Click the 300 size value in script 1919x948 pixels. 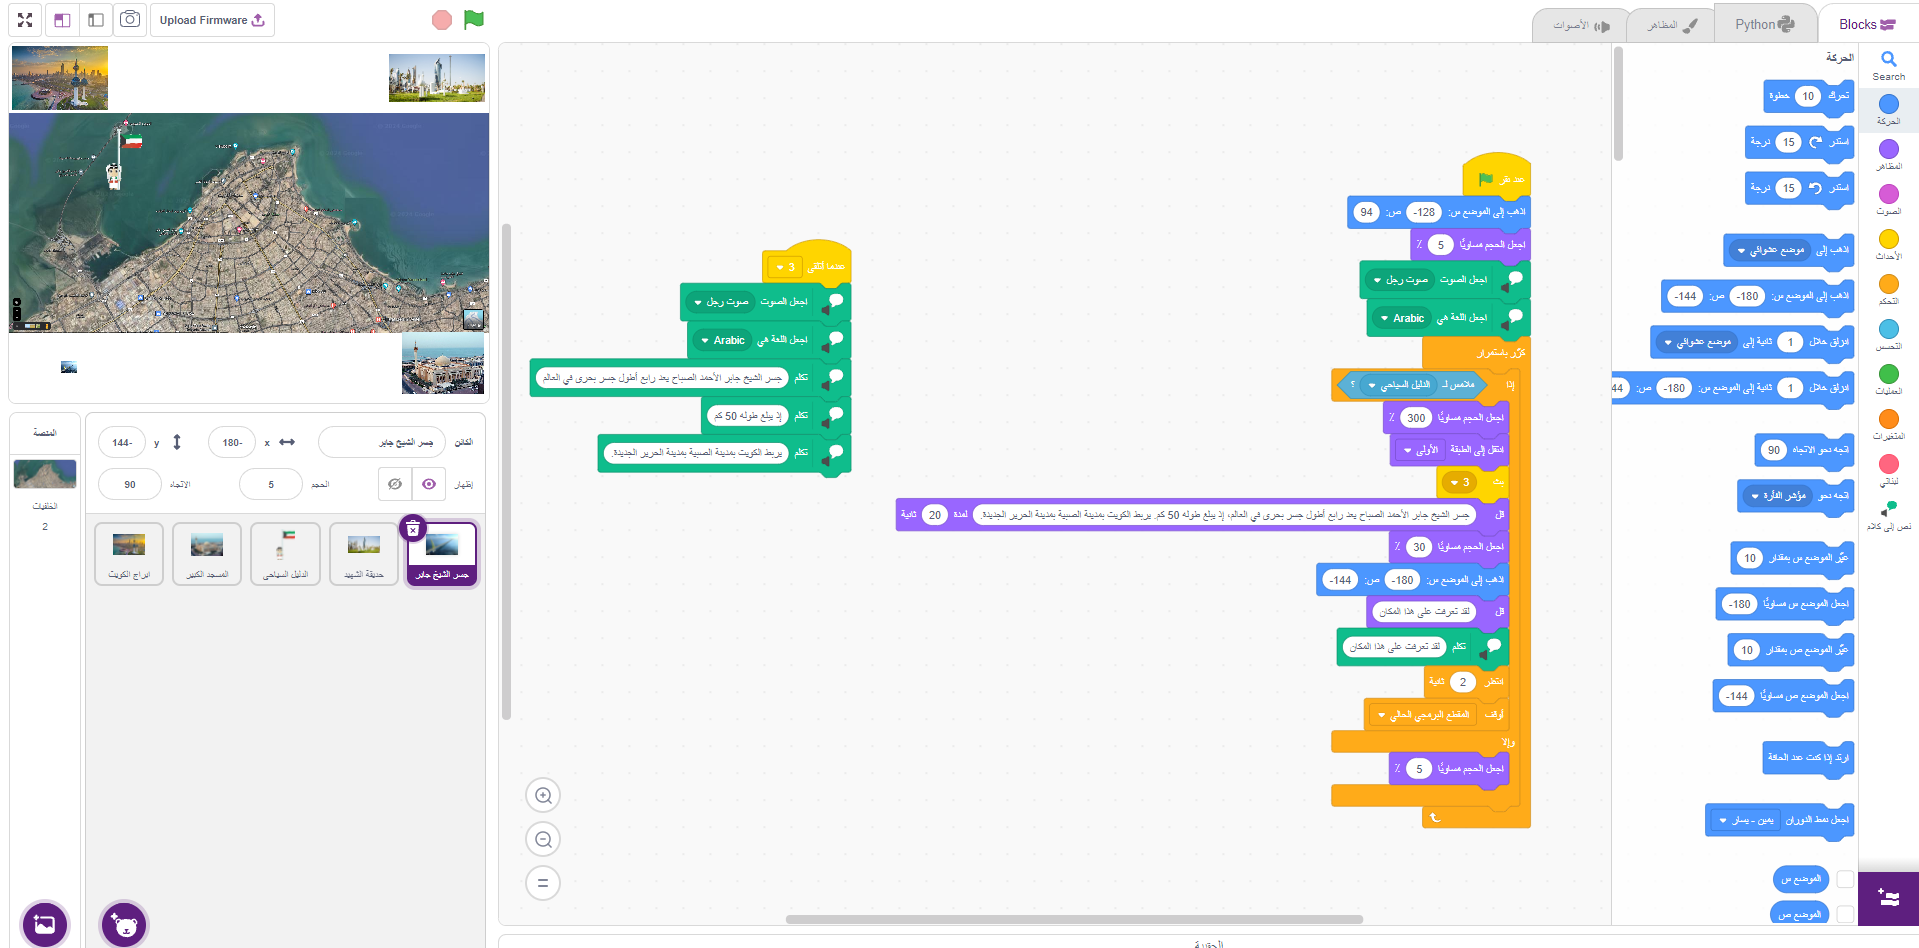click(1416, 418)
